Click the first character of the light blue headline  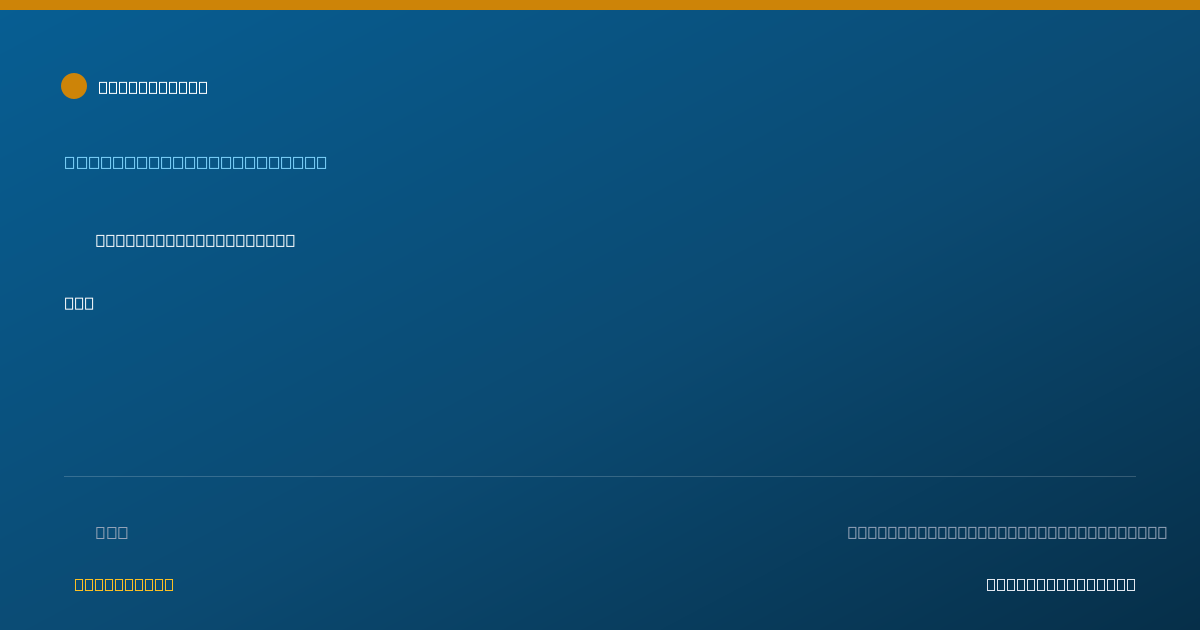[70, 162]
